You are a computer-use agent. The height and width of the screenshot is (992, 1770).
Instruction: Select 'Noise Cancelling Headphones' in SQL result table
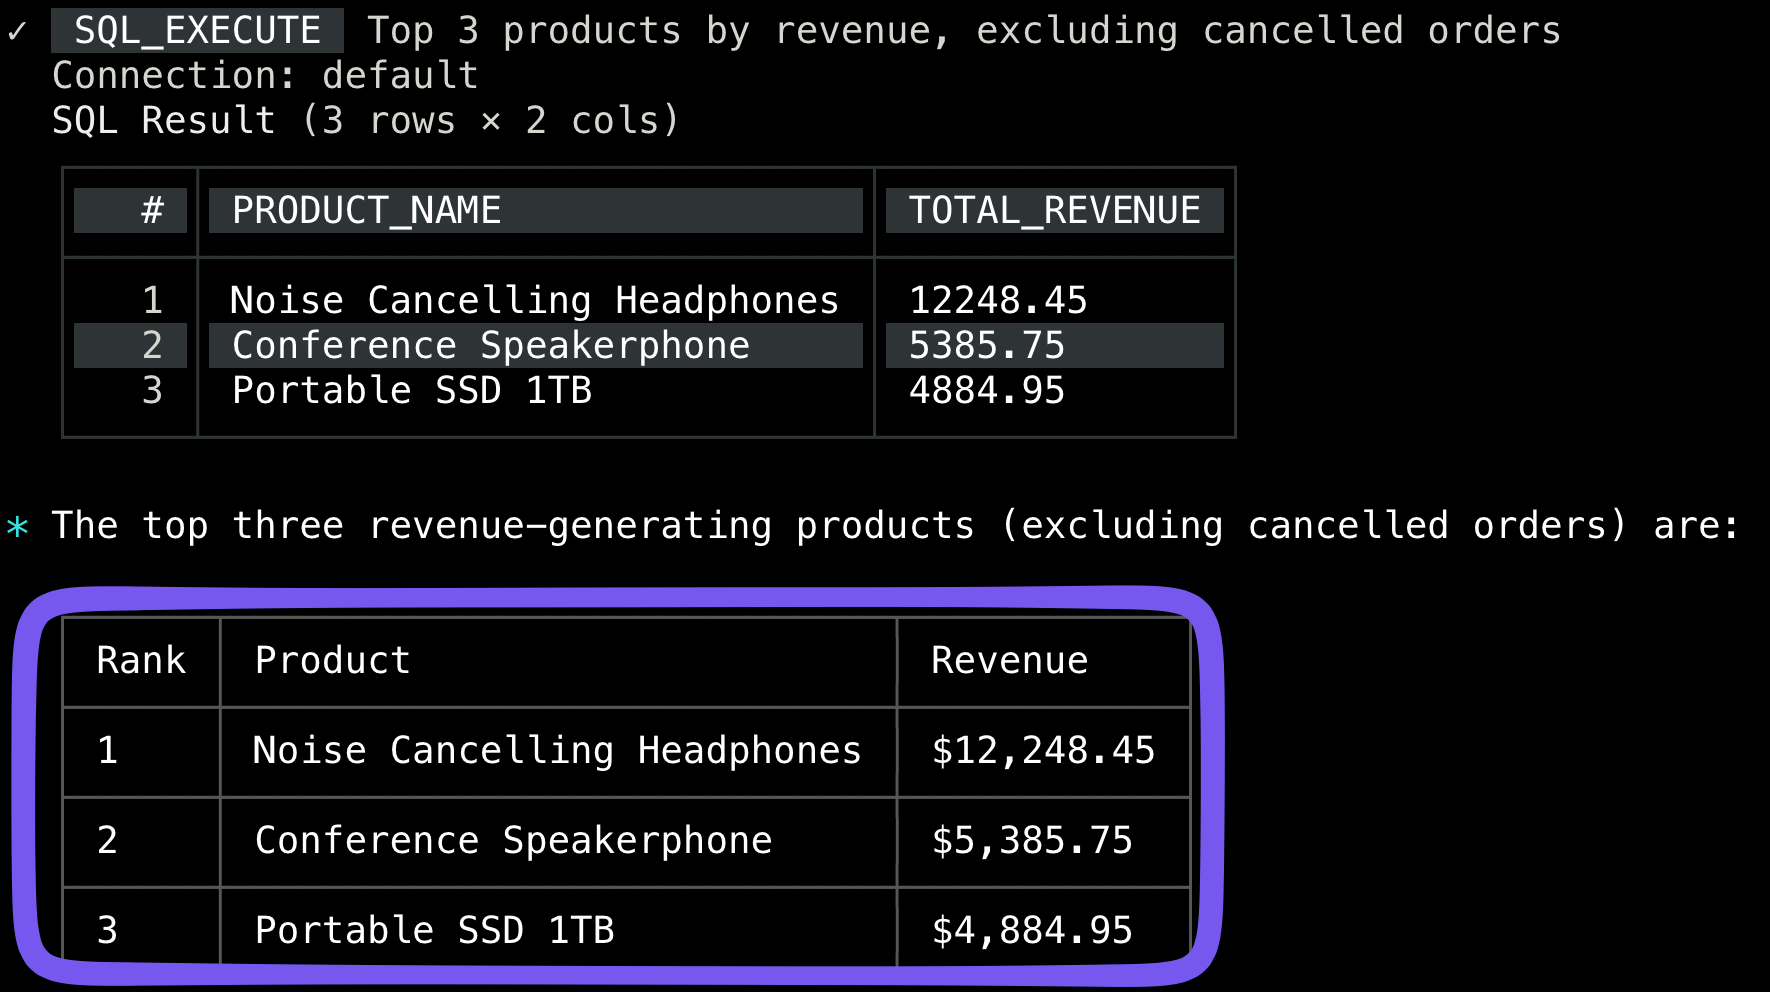click(x=535, y=300)
